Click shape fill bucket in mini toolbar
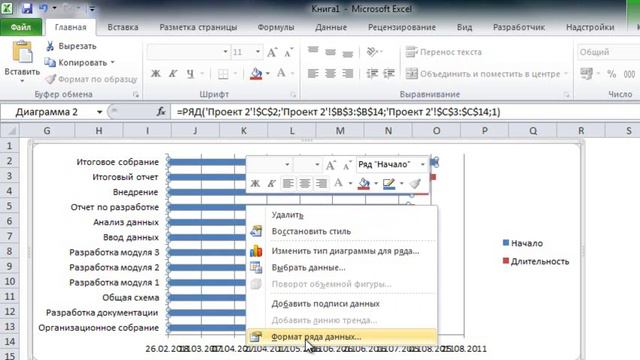Image resolution: width=640 pixels, height=360 pixels. [x=363, y=184]
